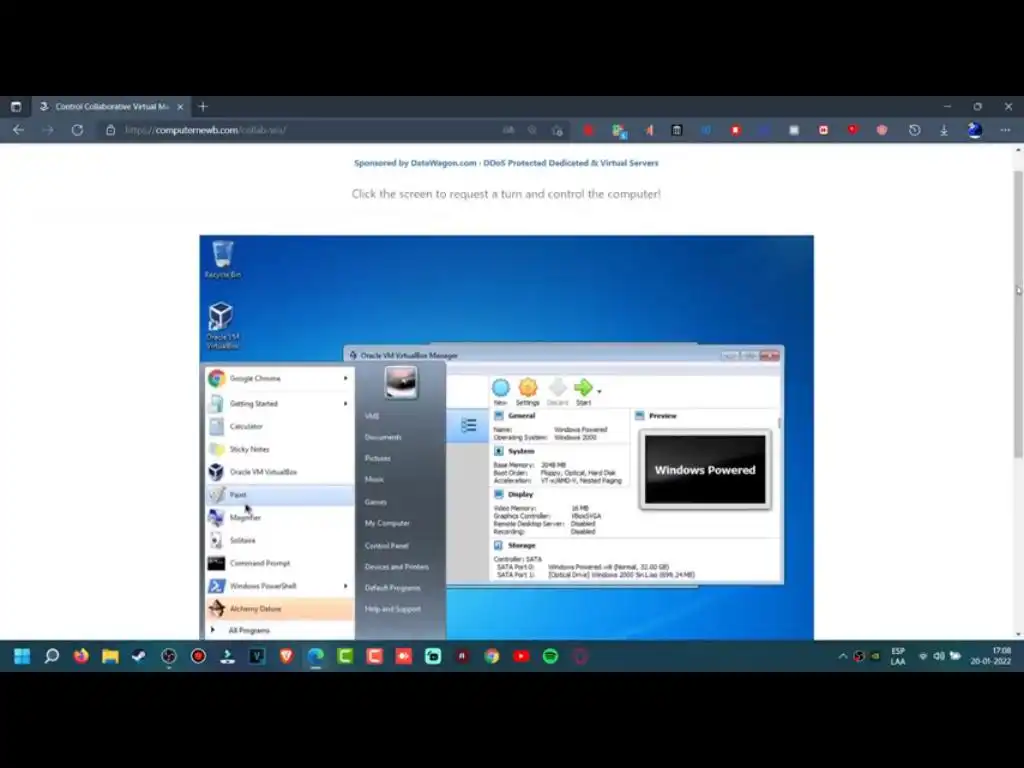Open Devices and Printers from start menu
The width and height of the screenshot is (1024, 768).
396,567
